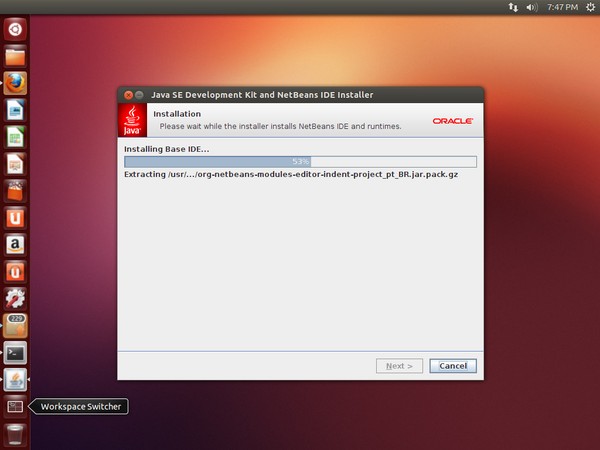Click the disabled Next > button
The width and height of the screenshot is (600, 450).
point(399,366)
